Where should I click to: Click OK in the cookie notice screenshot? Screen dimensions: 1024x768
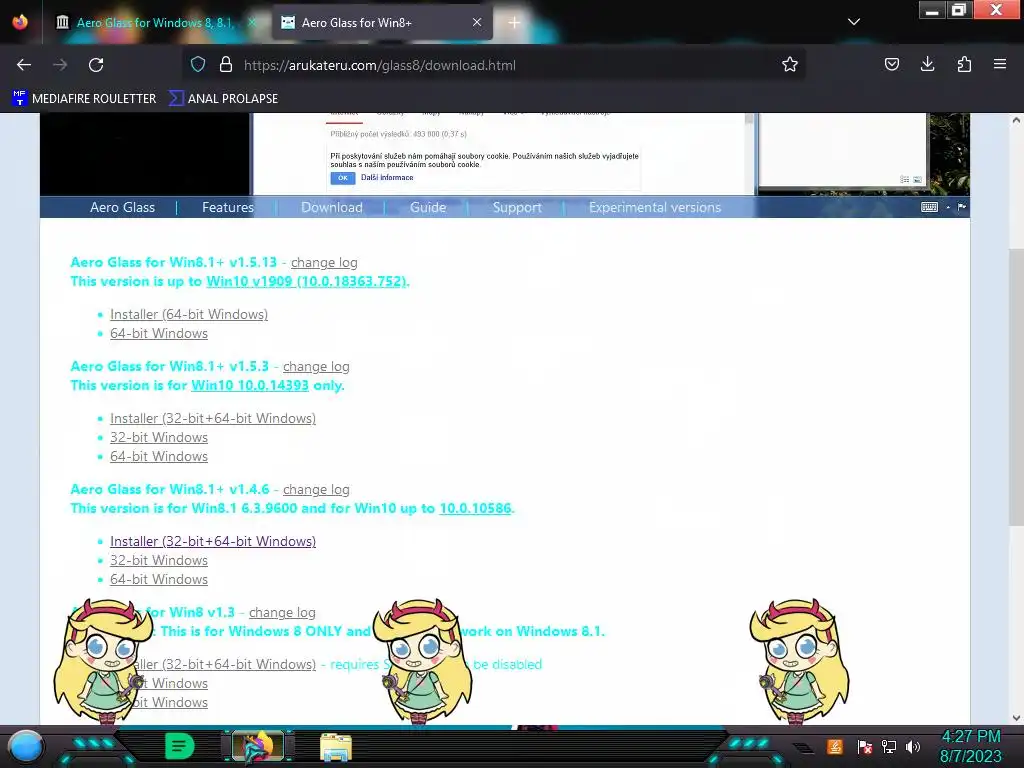tap(342, 178)
